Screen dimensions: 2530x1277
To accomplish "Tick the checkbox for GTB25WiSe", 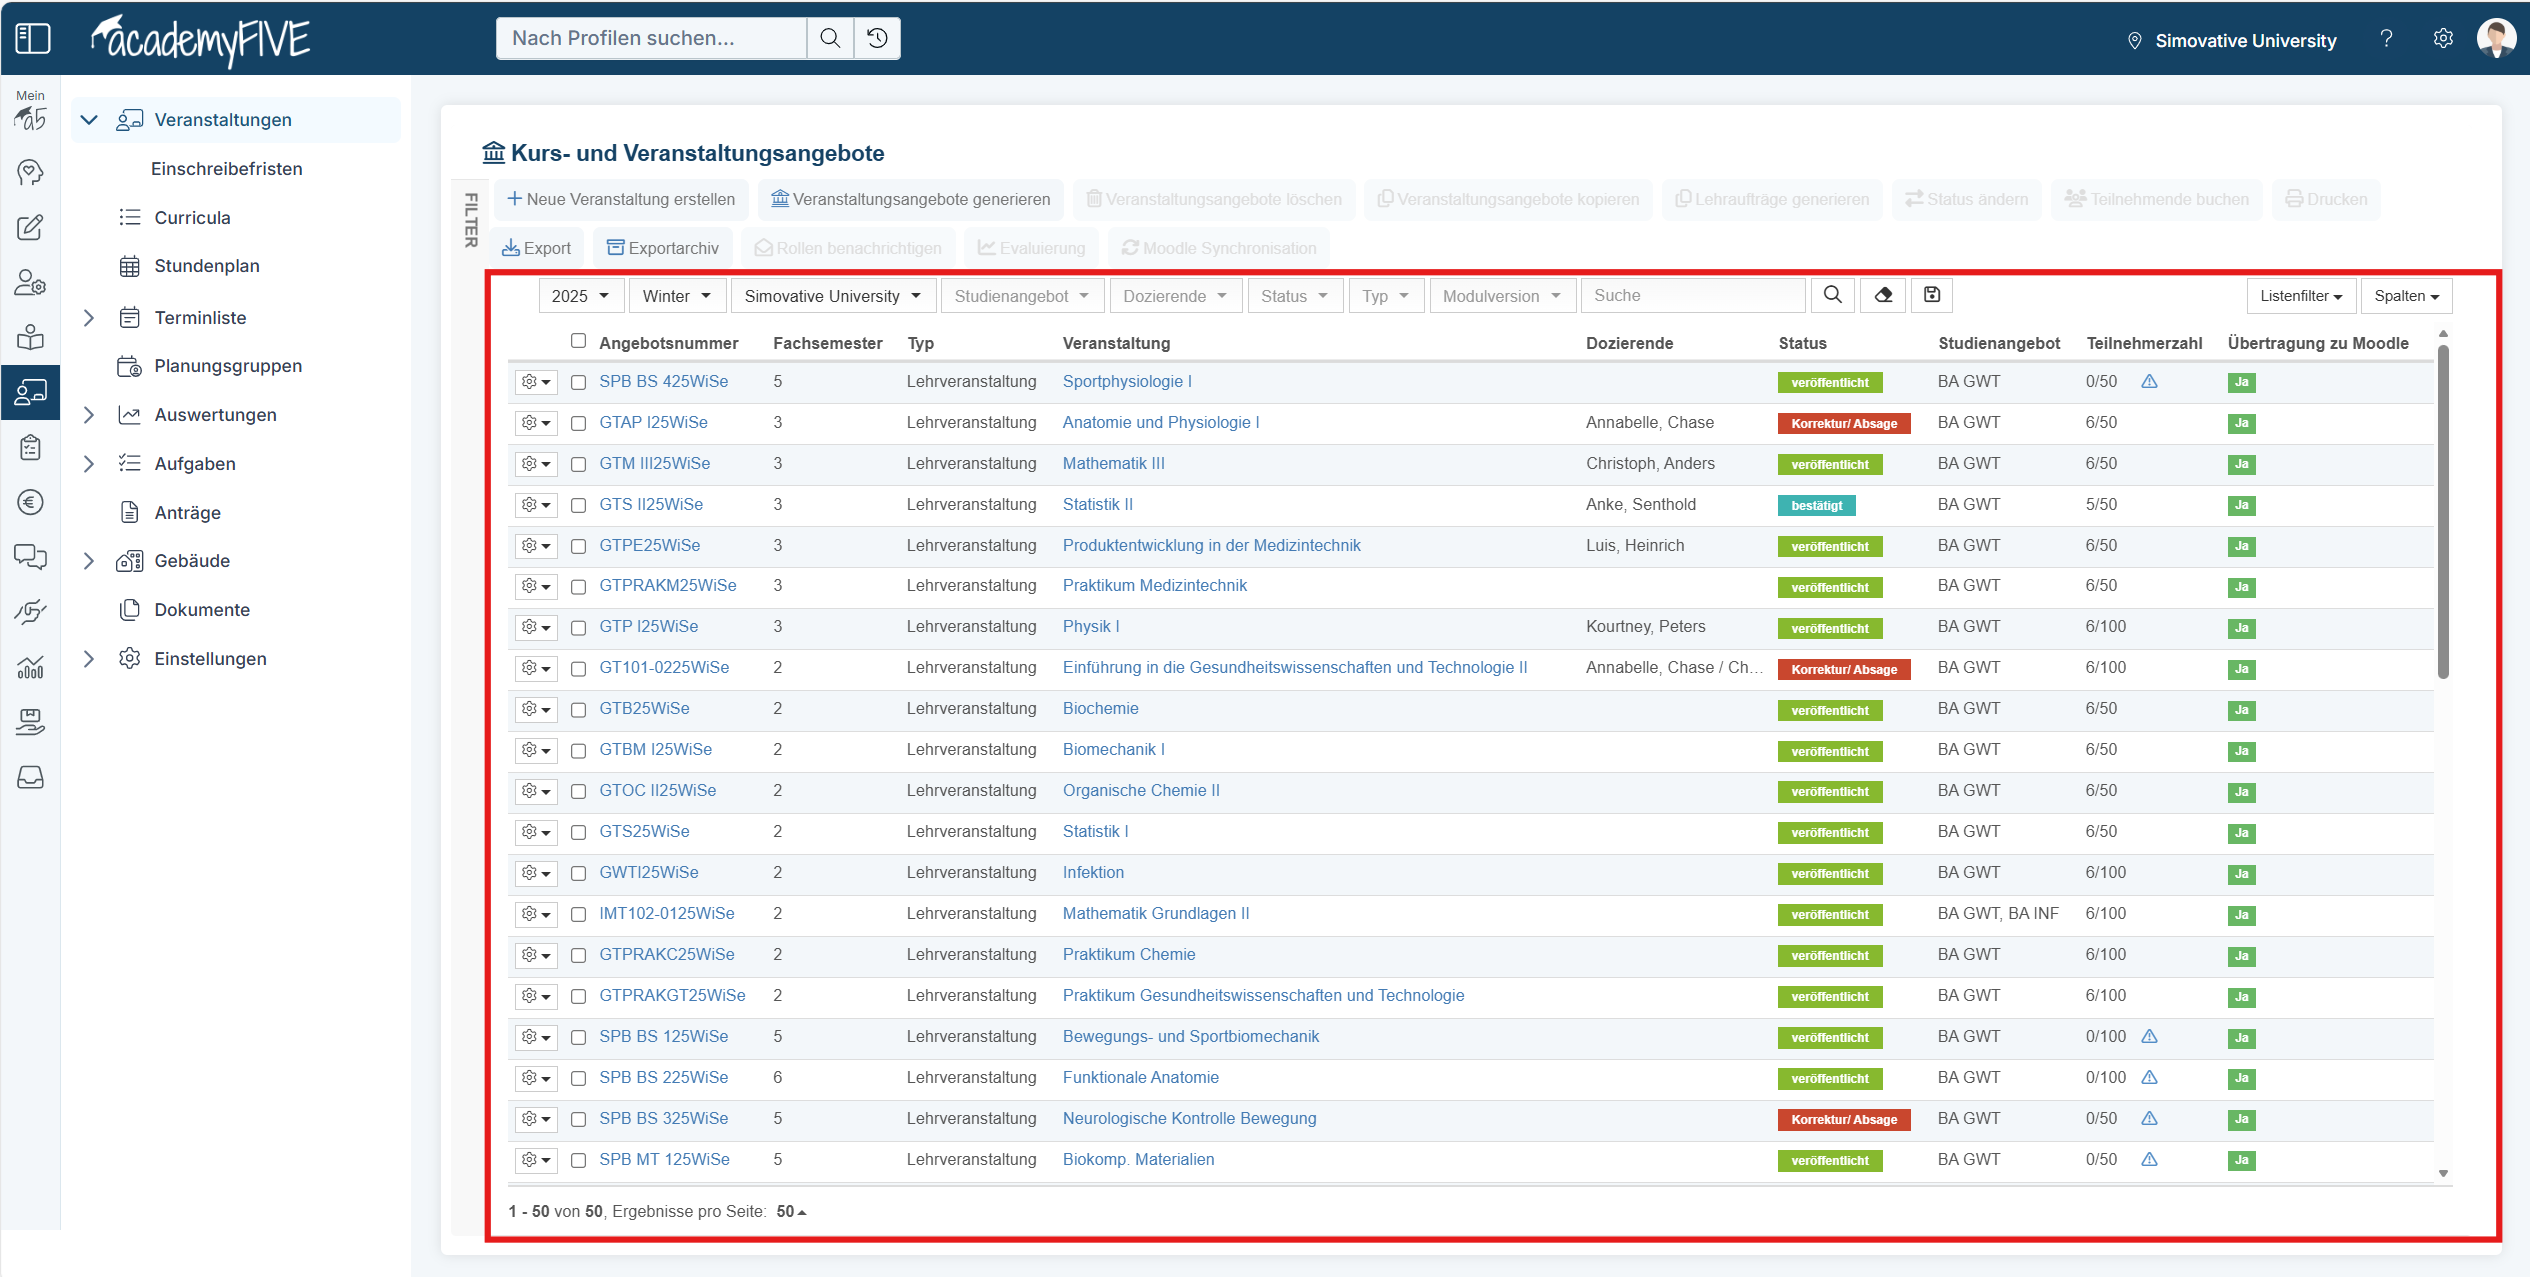I will 578,710.
